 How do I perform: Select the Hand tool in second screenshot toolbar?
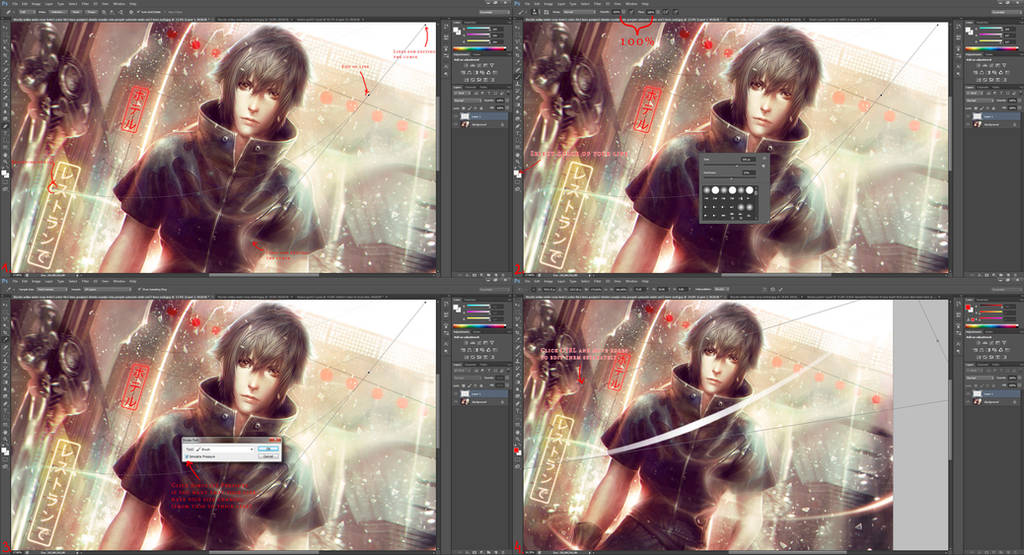517,155
